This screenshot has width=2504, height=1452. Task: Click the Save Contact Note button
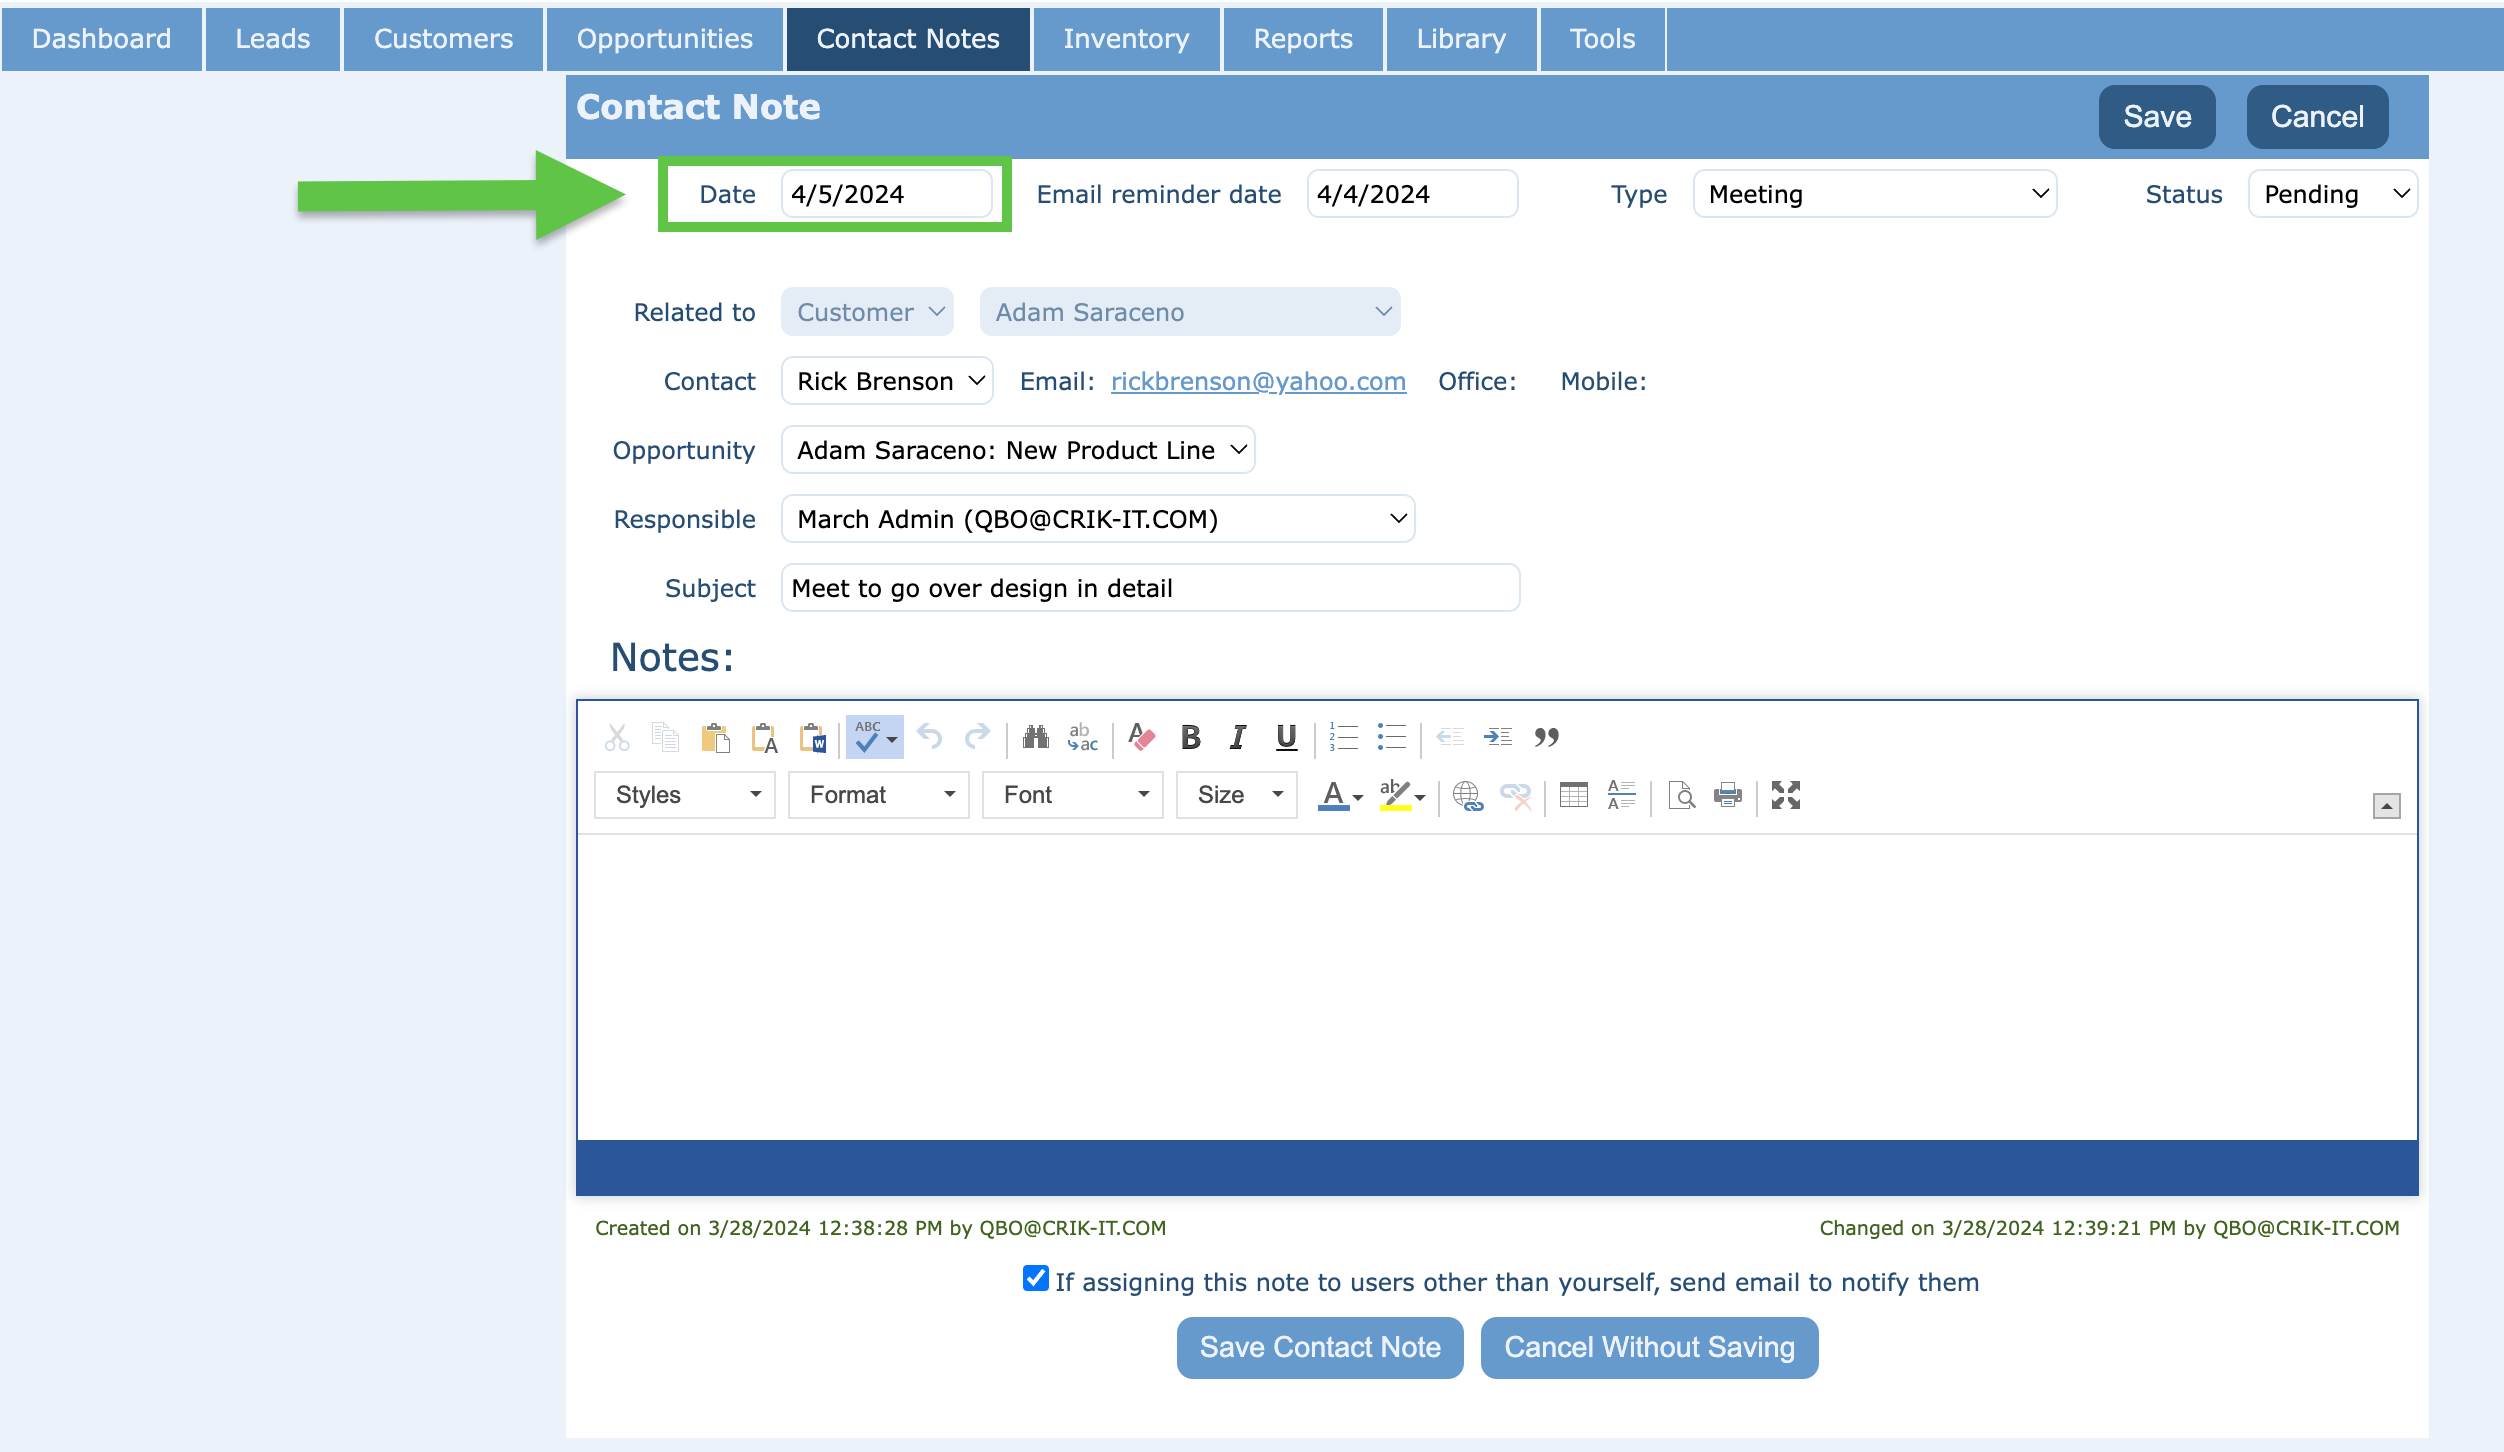(x=1319, y=1347)
